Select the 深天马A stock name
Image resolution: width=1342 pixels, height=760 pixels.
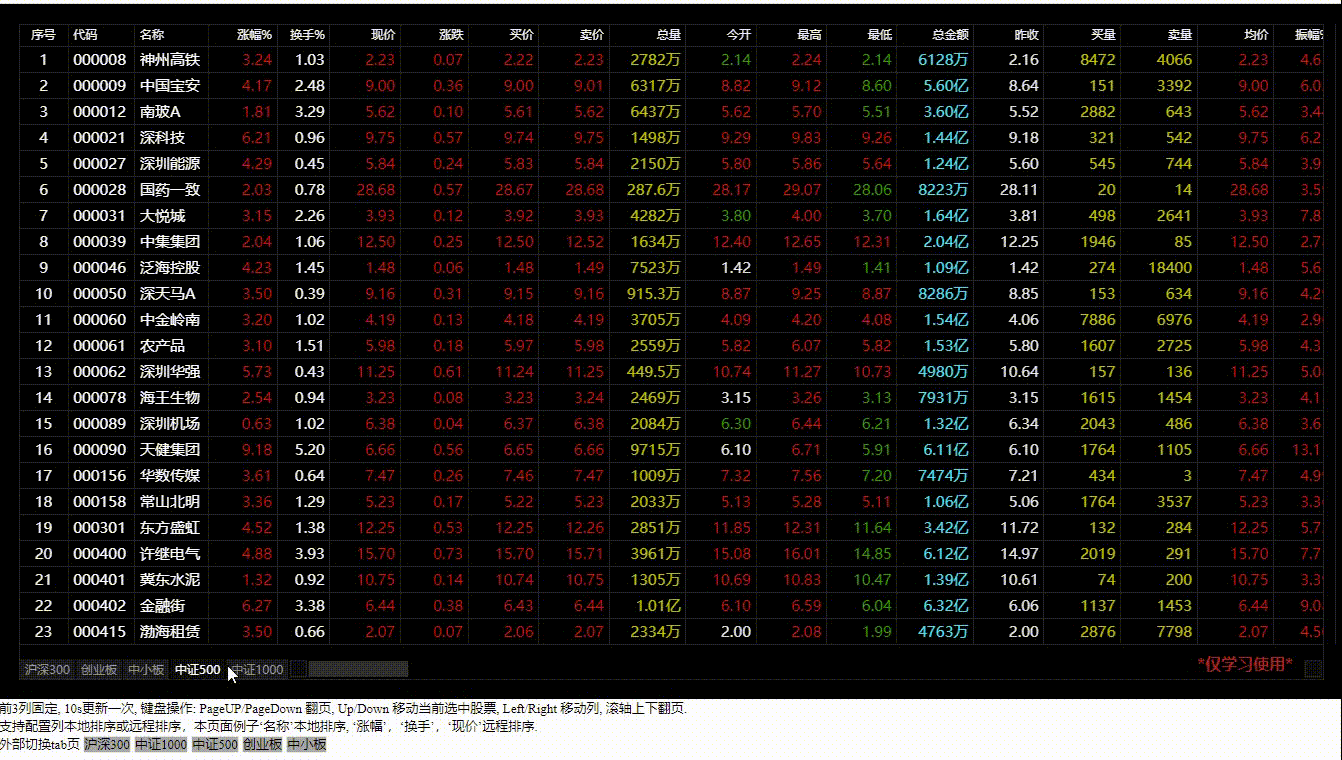(x=168, y=294)
